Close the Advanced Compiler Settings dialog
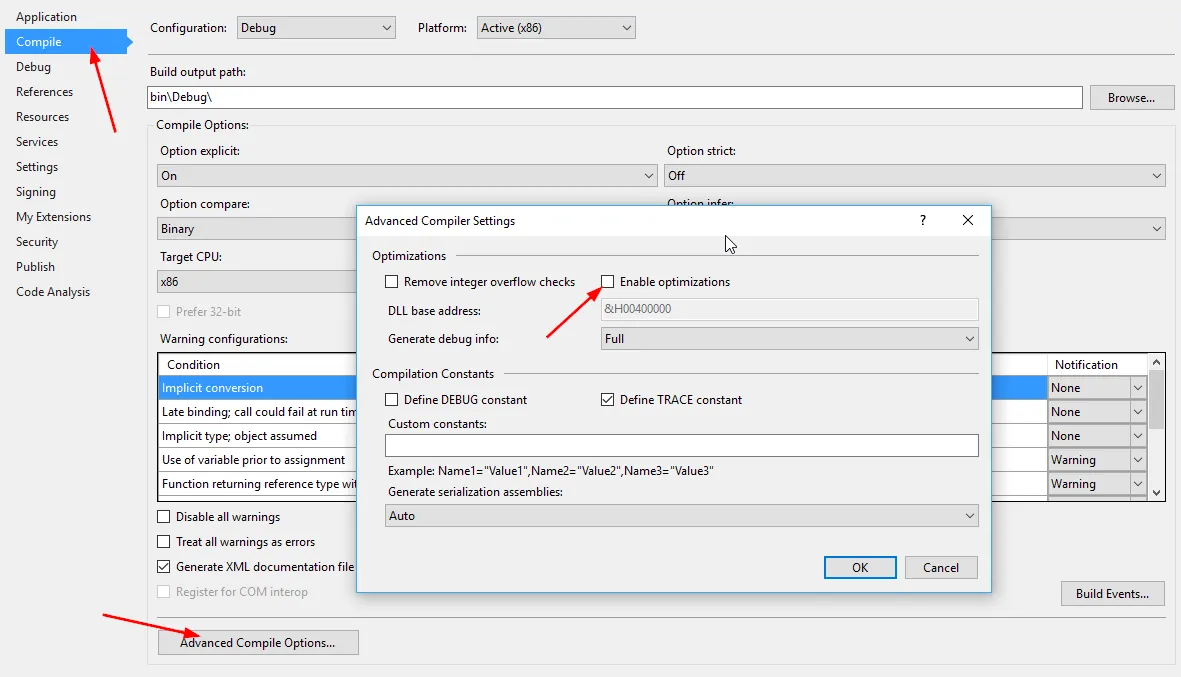 968,220
